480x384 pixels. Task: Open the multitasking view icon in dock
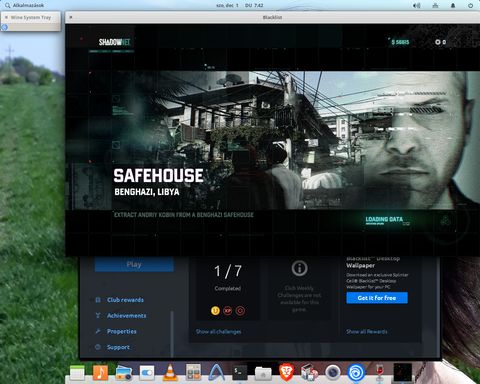[x=77, y=373]
